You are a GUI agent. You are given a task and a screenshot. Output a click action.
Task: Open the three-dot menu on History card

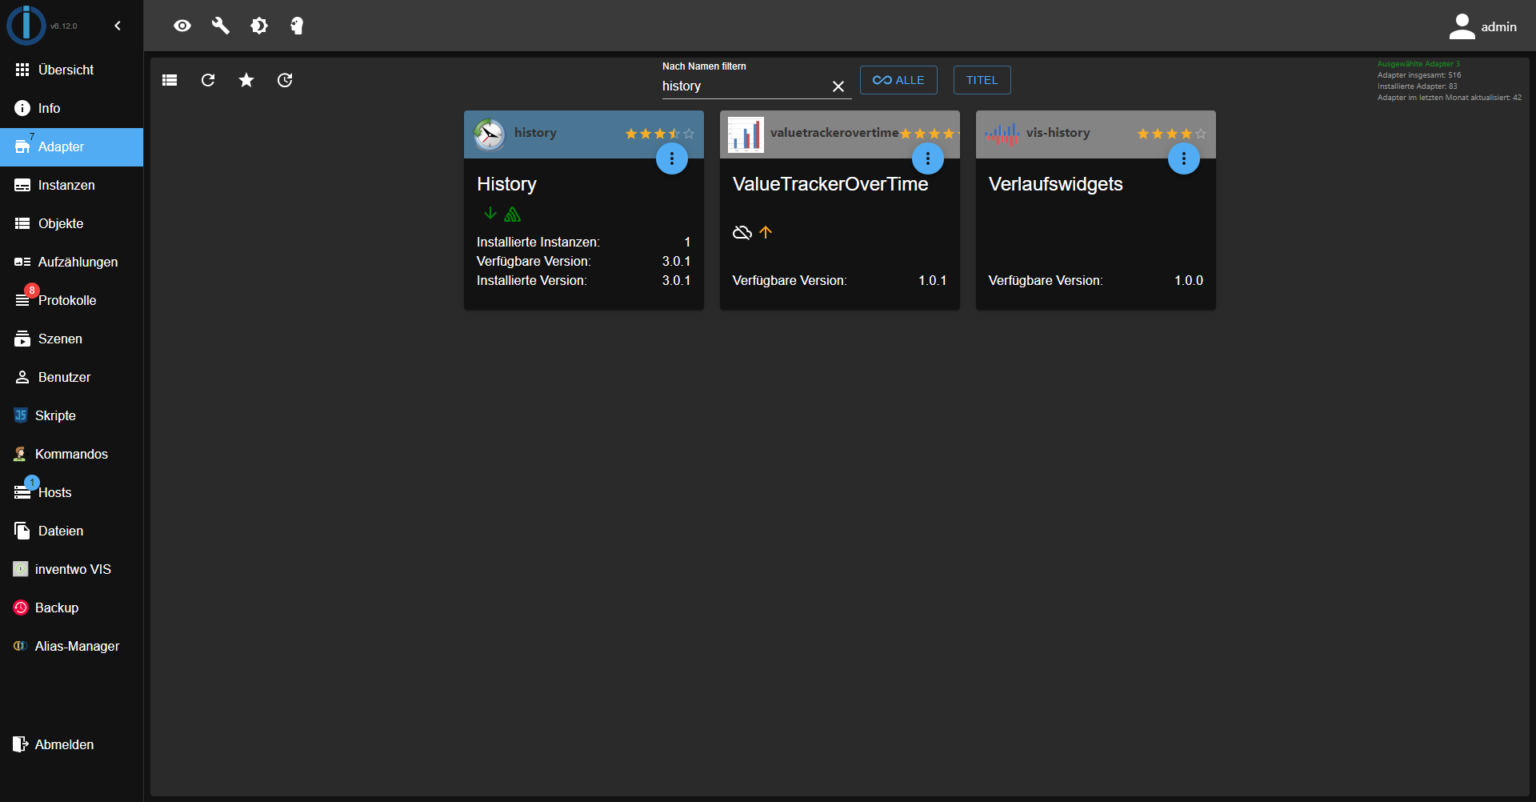(671, 158)
